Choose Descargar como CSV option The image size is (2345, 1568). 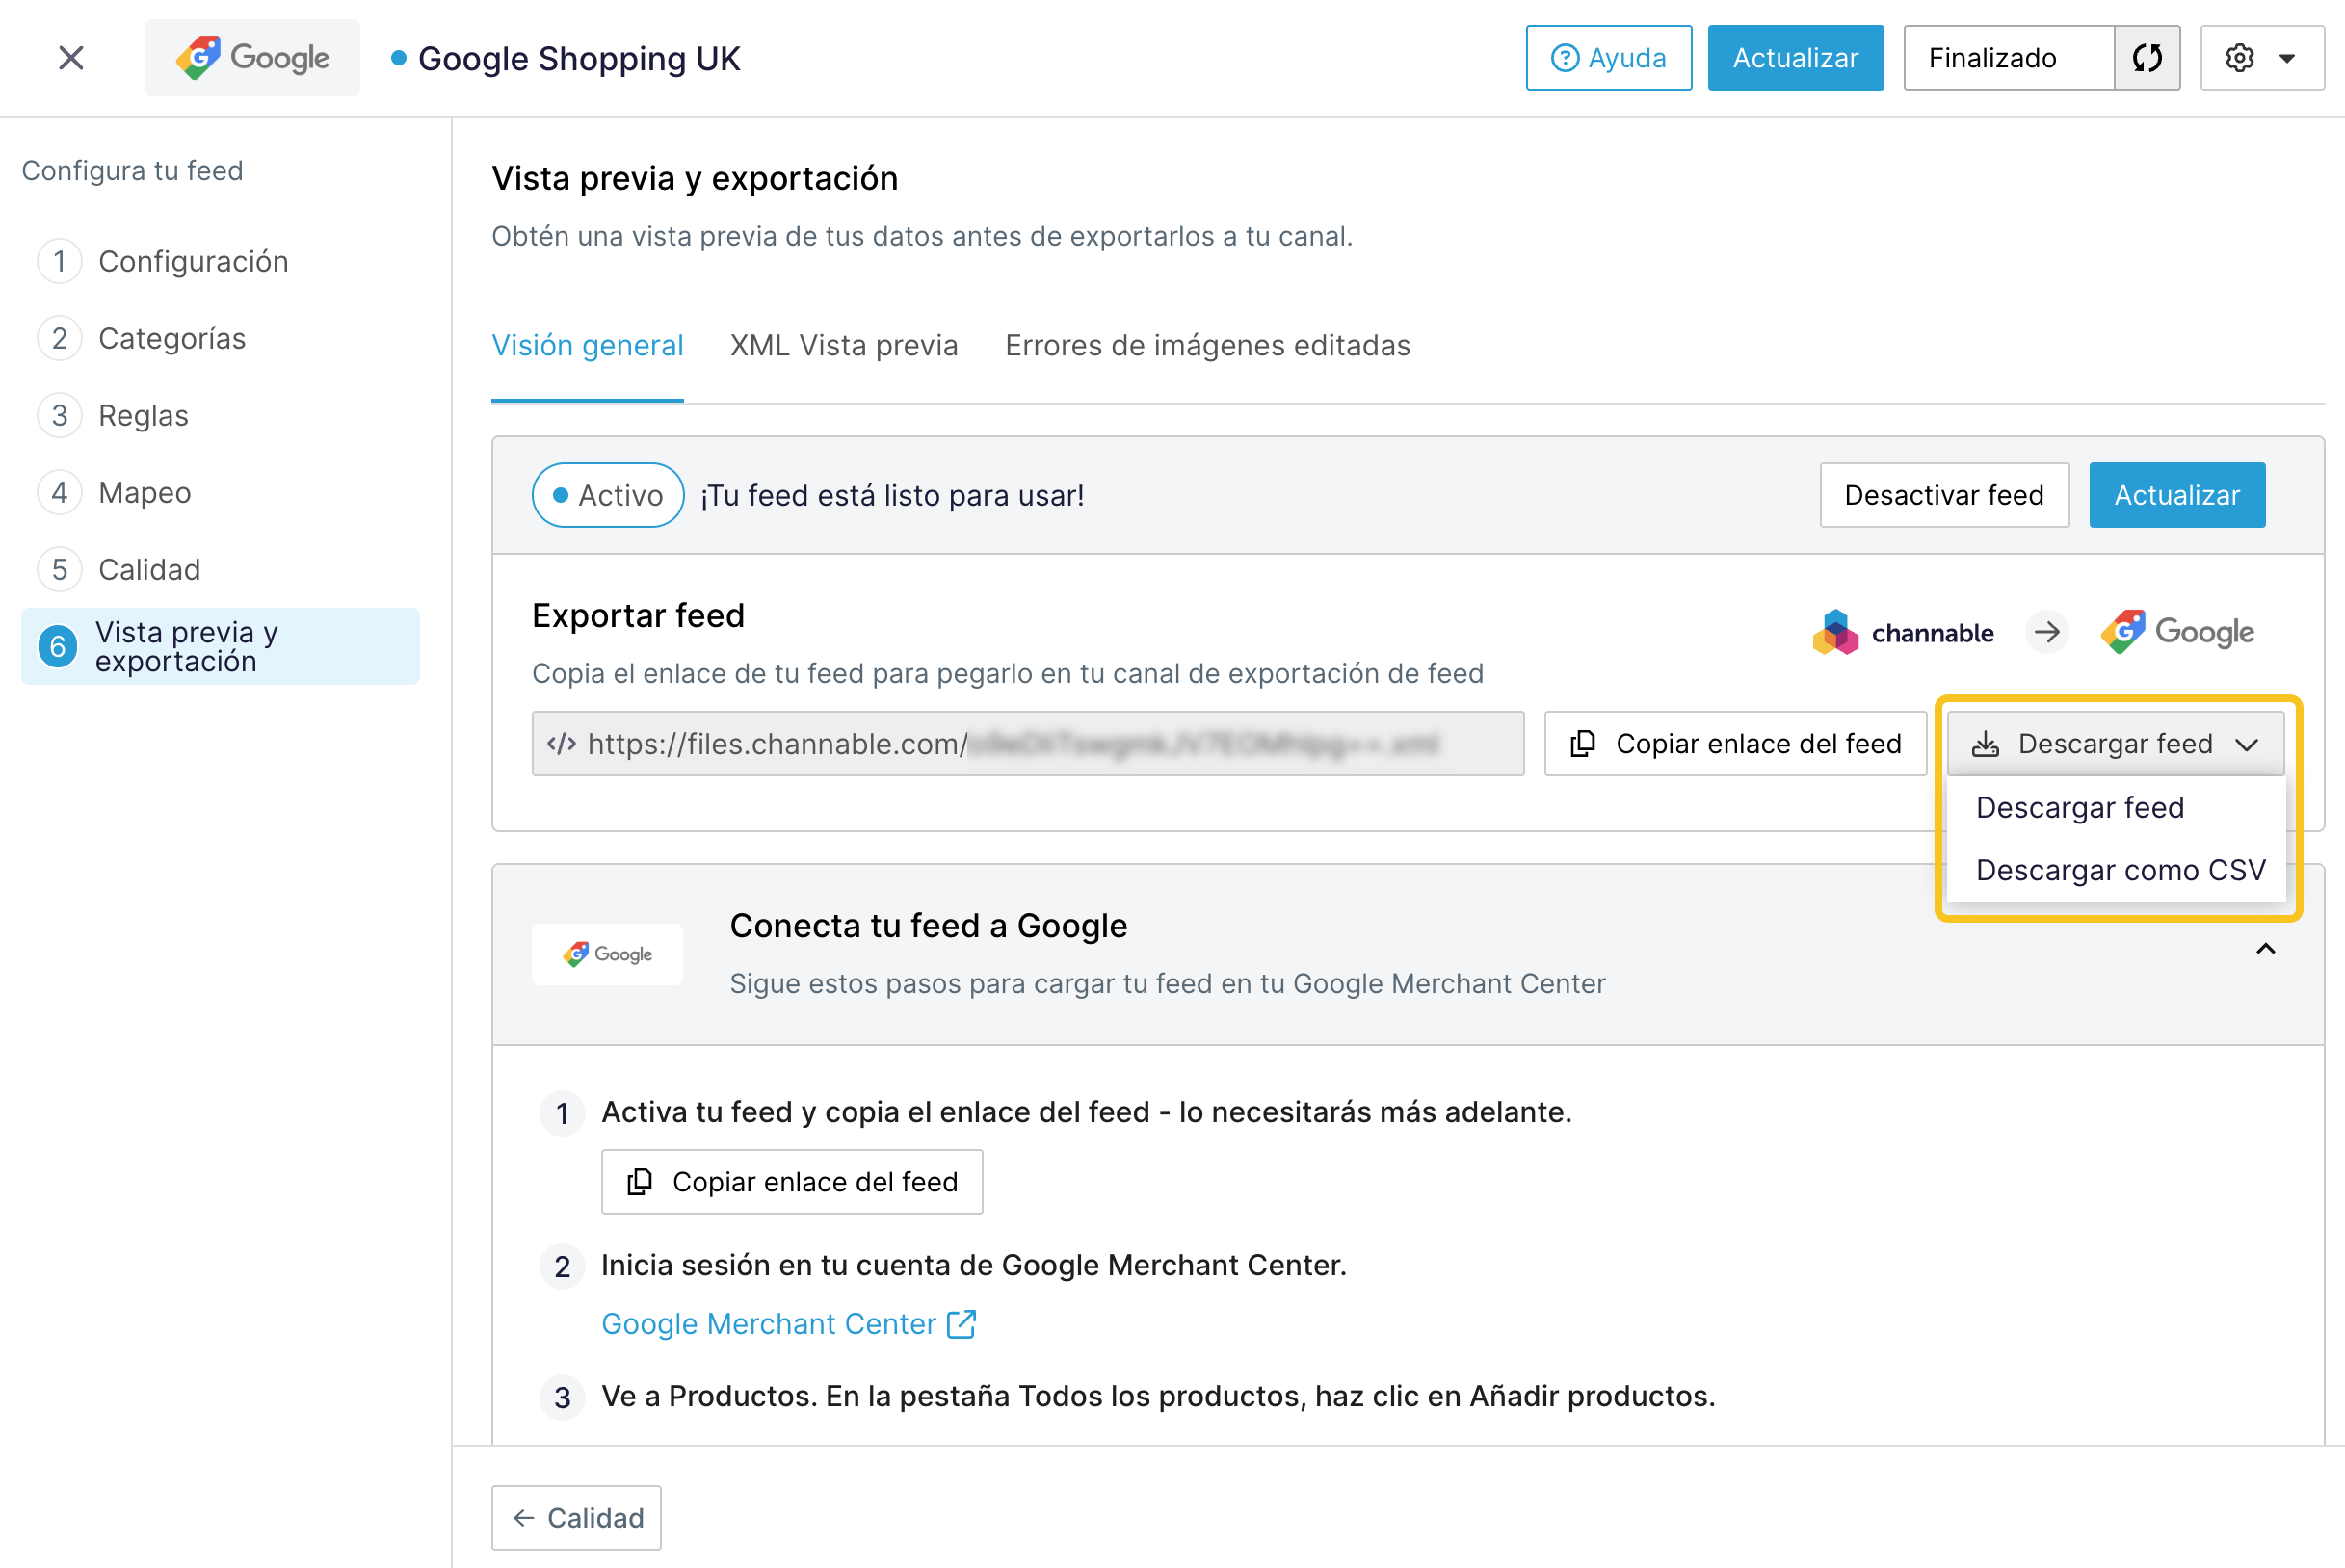[x=2120, y=870]
